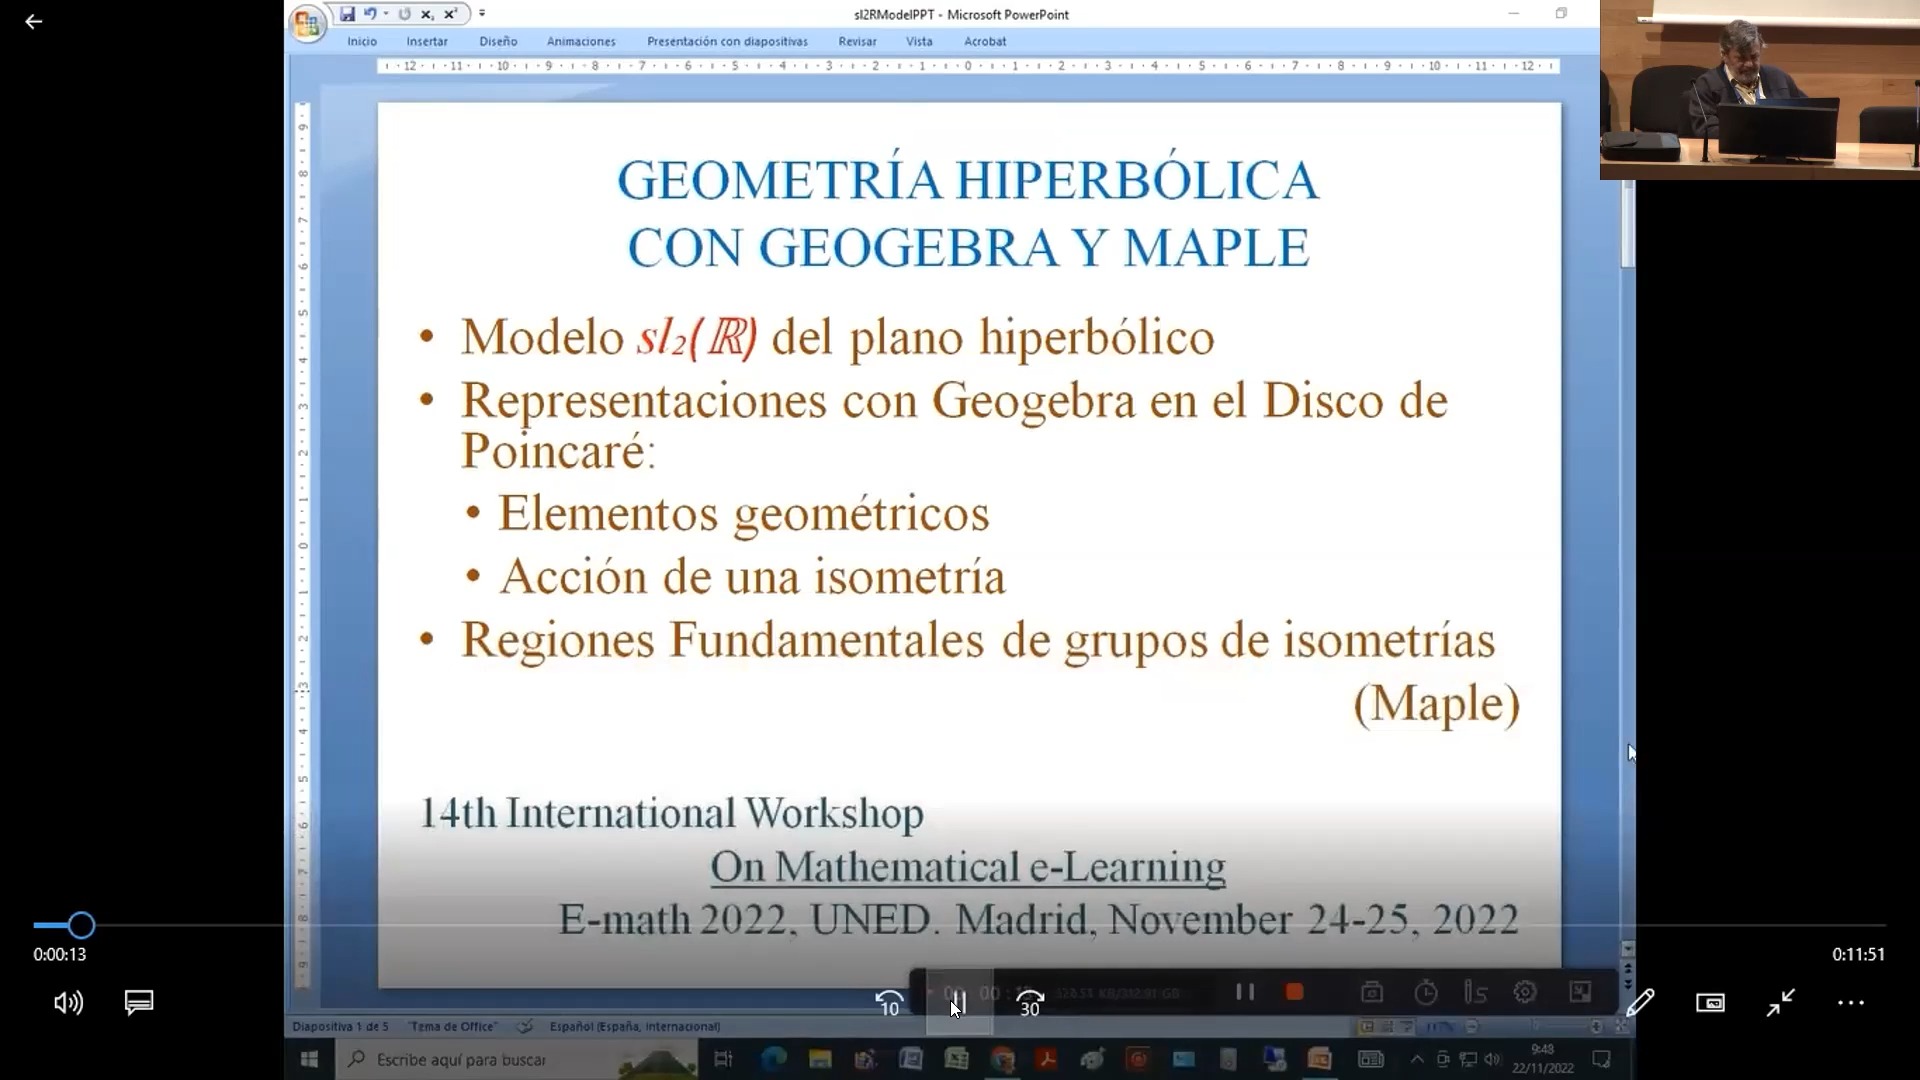Go back using the top-left arrow
The height and width of the screenshot is (1080, 1920).
coord(33,22)
